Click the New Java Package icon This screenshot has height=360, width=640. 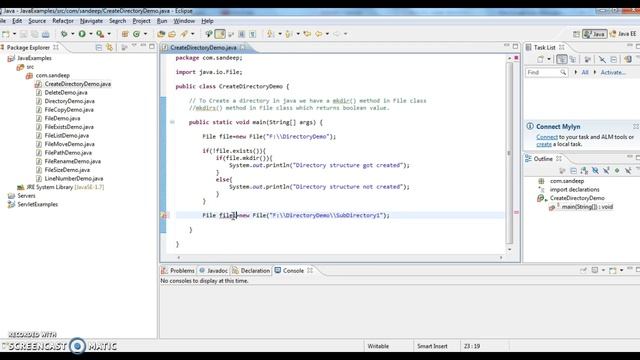click(x=125, y=34)
